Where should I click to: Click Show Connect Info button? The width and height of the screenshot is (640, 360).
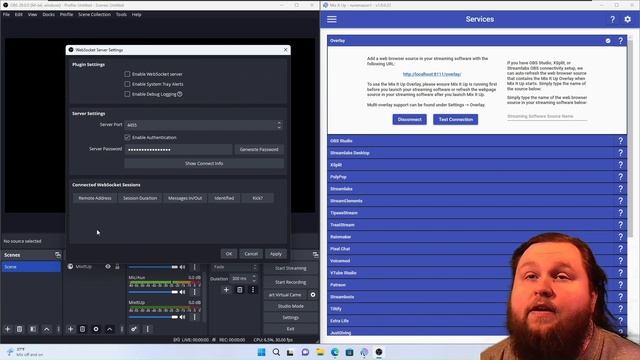204,163
